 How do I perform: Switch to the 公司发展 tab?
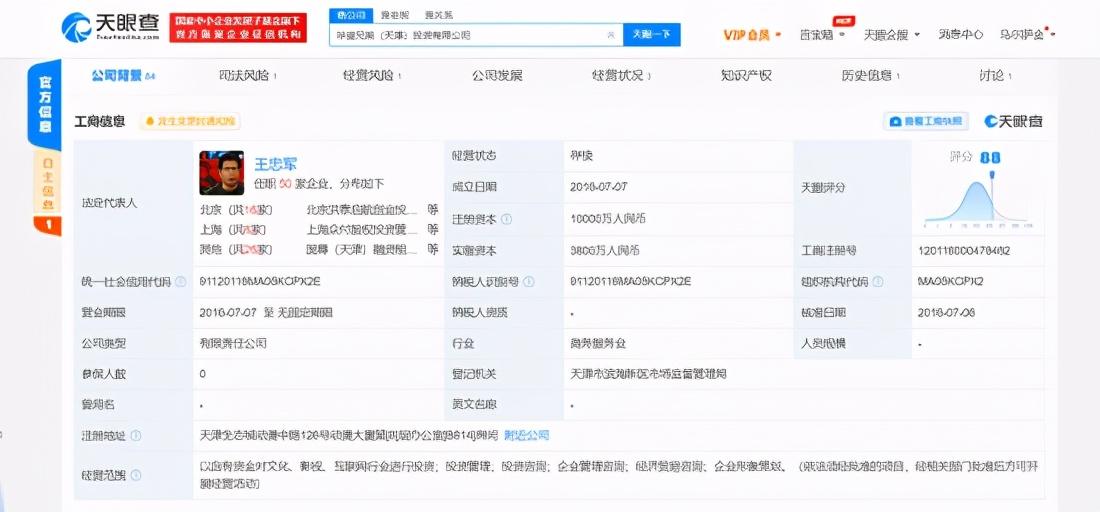[497, 76]
